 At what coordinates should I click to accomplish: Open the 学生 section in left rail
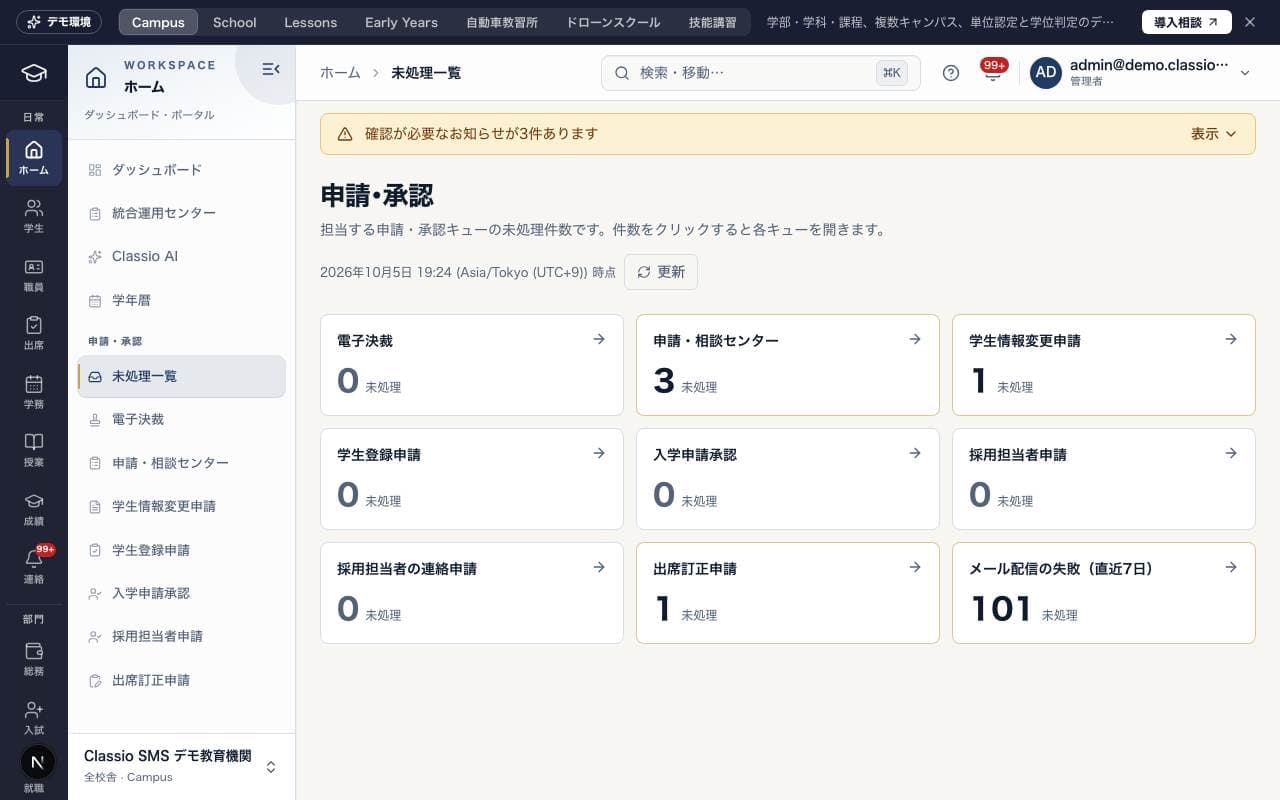pyautogui.click(x=34, y=216)
